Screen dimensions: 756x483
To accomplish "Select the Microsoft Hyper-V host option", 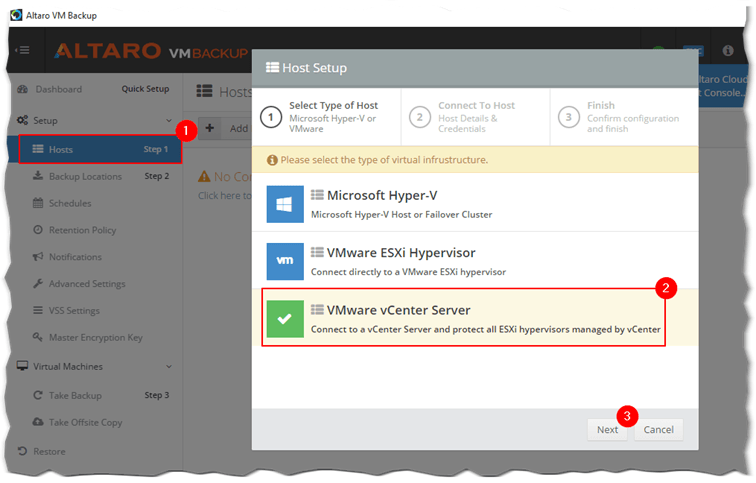I will pyautogui.click(x=475, y=203).
